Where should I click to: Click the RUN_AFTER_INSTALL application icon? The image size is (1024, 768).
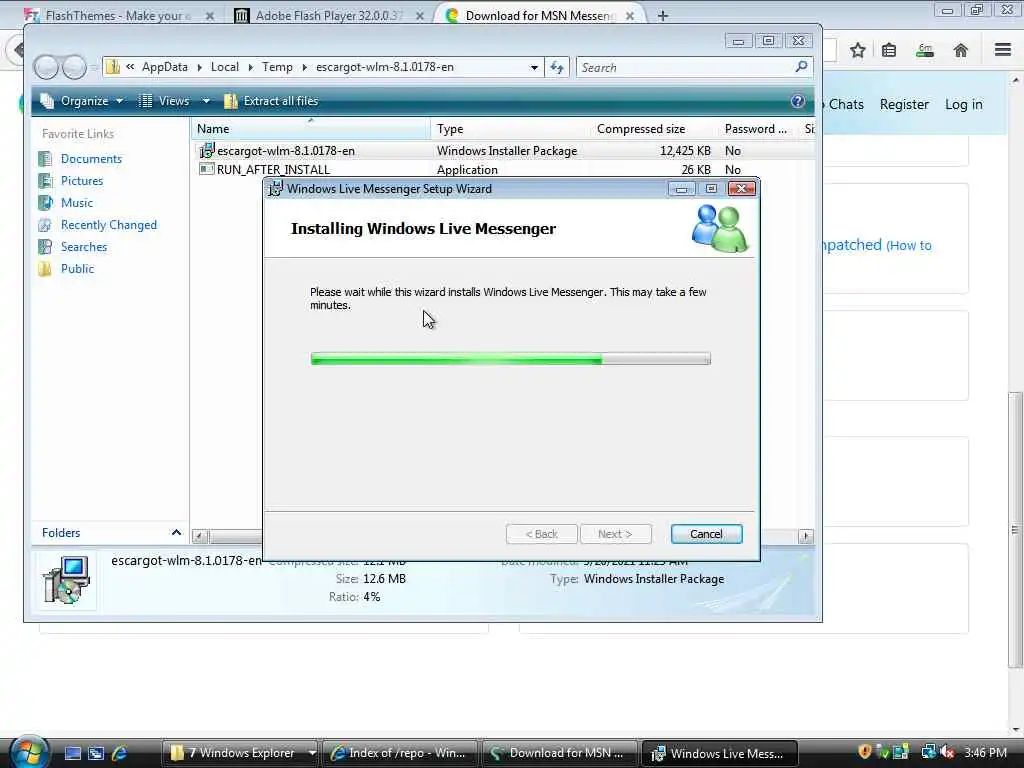(x=206, y=169)
